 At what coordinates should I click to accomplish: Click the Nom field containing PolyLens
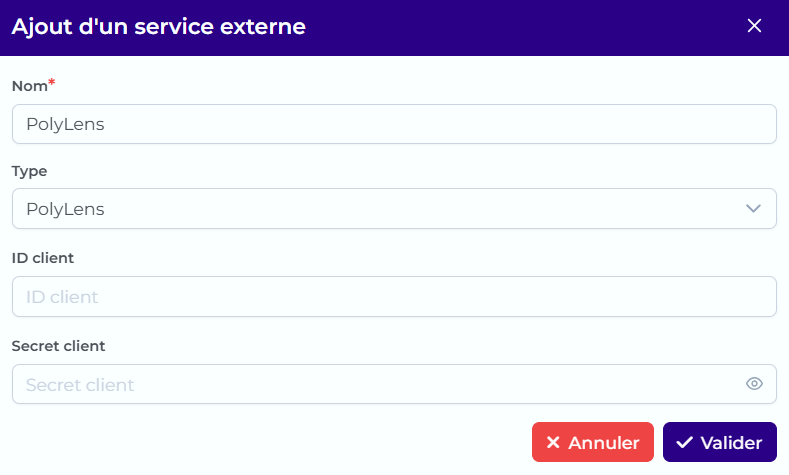[394, 124]
